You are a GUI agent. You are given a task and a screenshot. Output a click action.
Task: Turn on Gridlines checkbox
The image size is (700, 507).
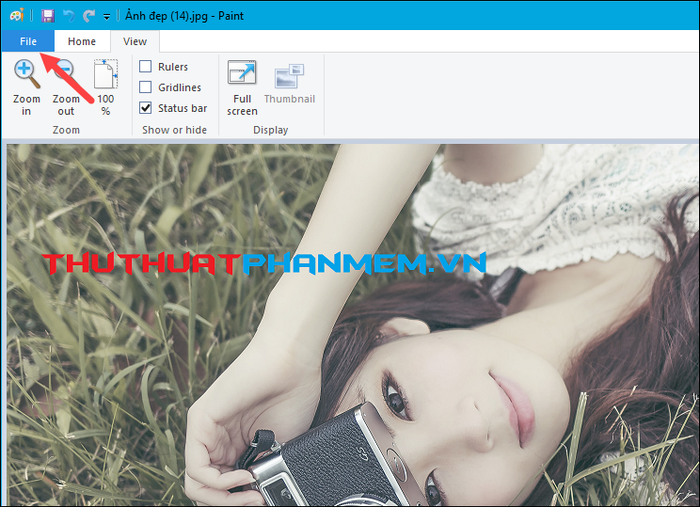[x=146, y=88]
